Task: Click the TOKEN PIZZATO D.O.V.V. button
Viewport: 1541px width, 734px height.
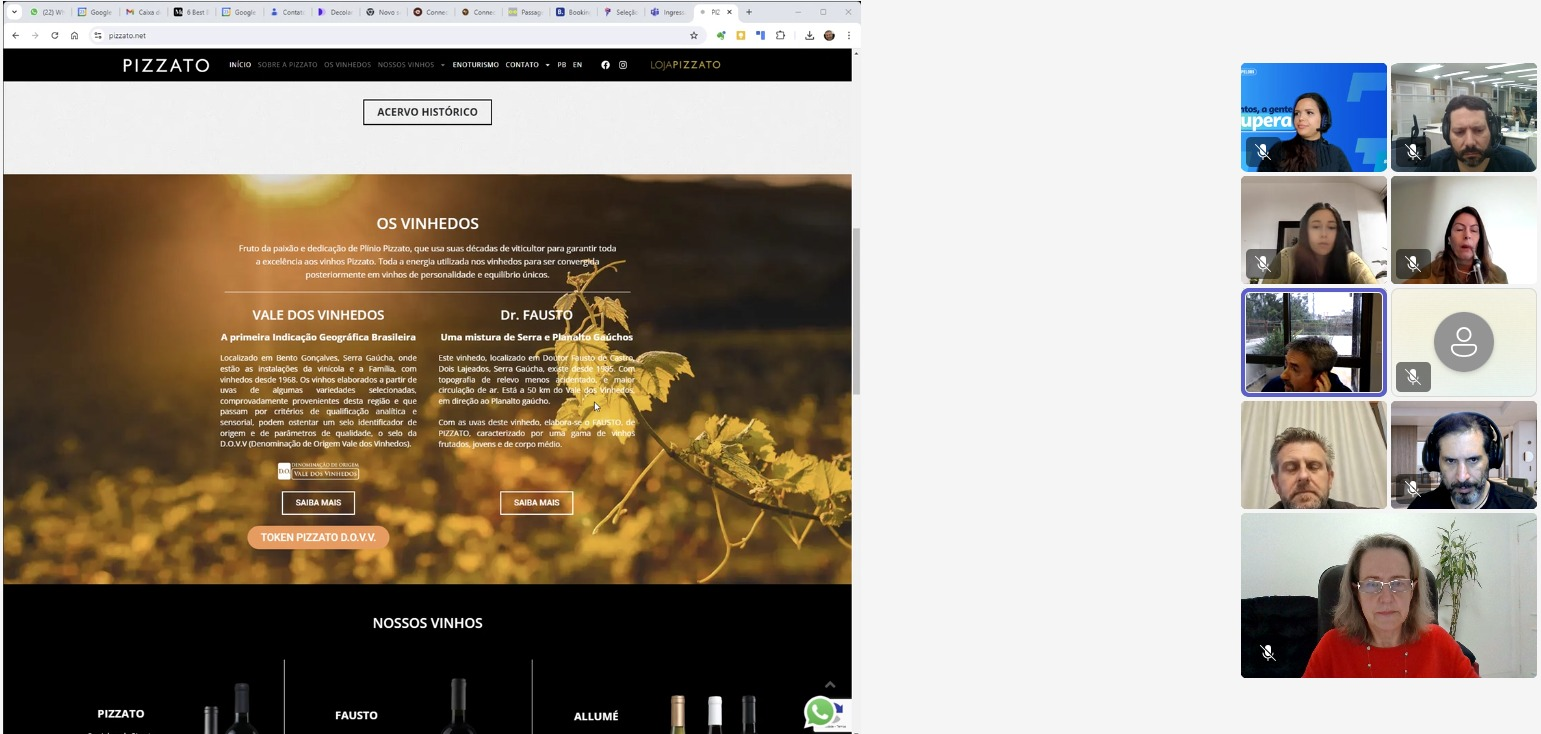Action: (x=318, y=538)
